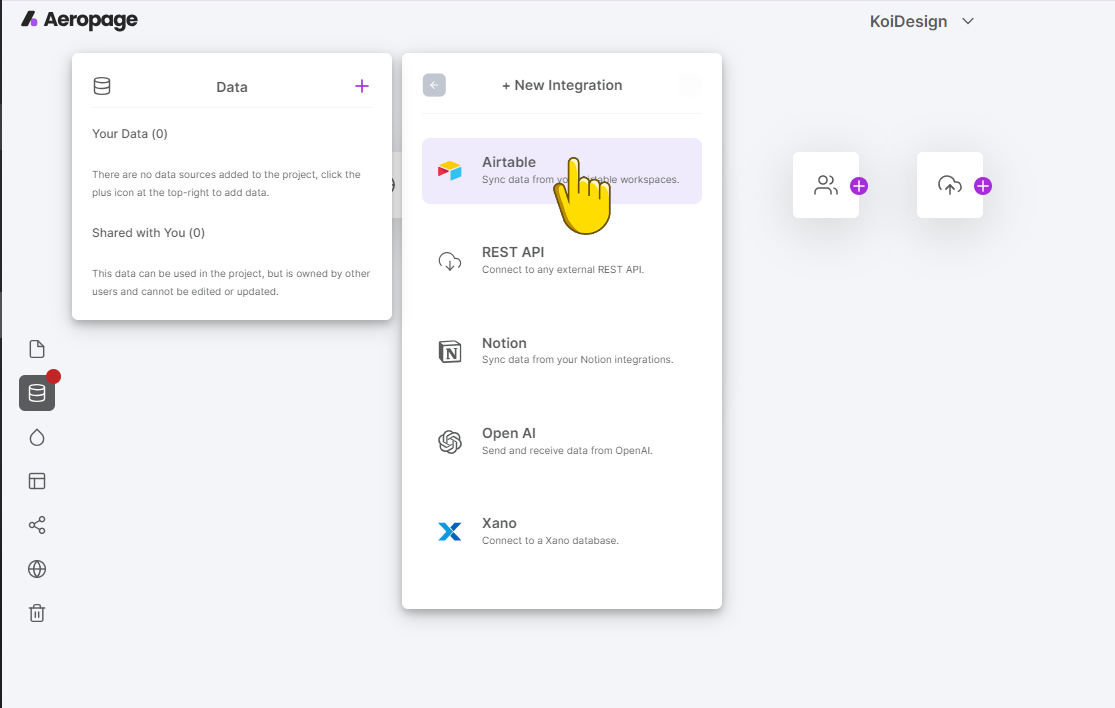The height and width of the screenshot is (708, 1115).
Task: Add users with the purple plus badge
Action: coord(859,186)
